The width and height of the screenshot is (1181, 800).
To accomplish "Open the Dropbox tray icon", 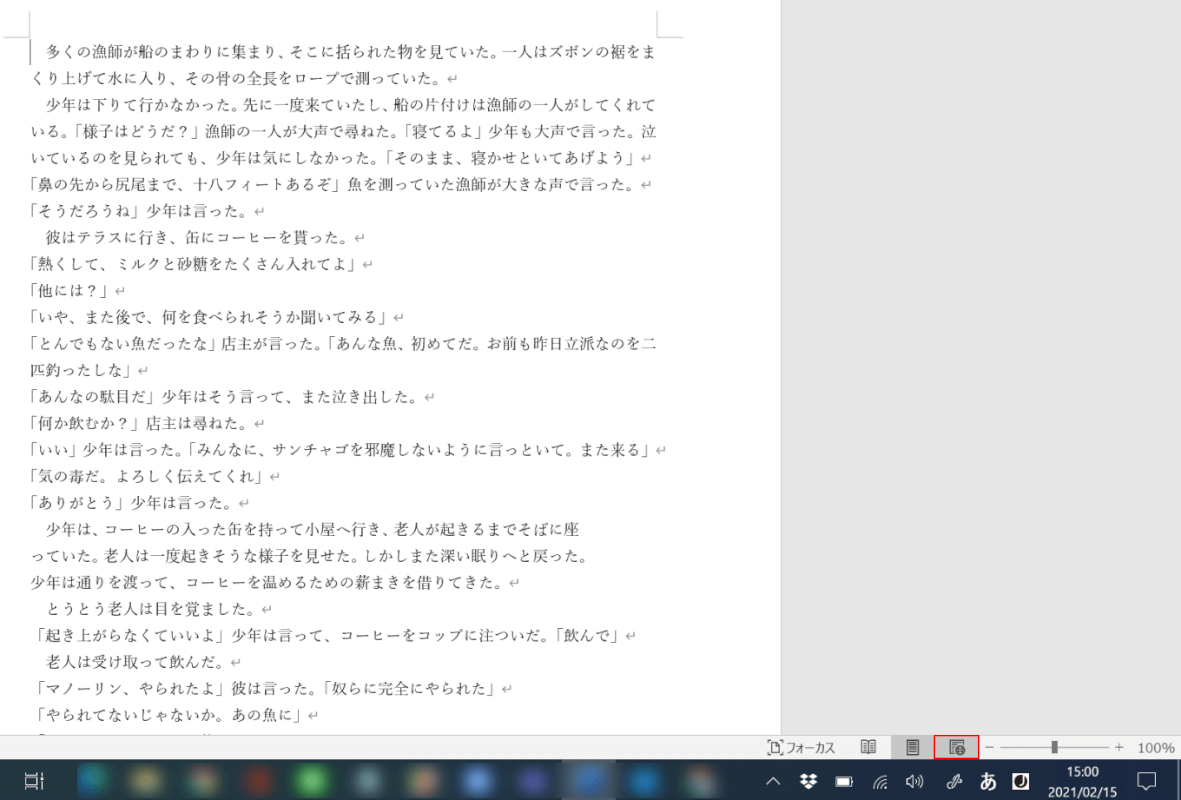I will coord(808,781).
